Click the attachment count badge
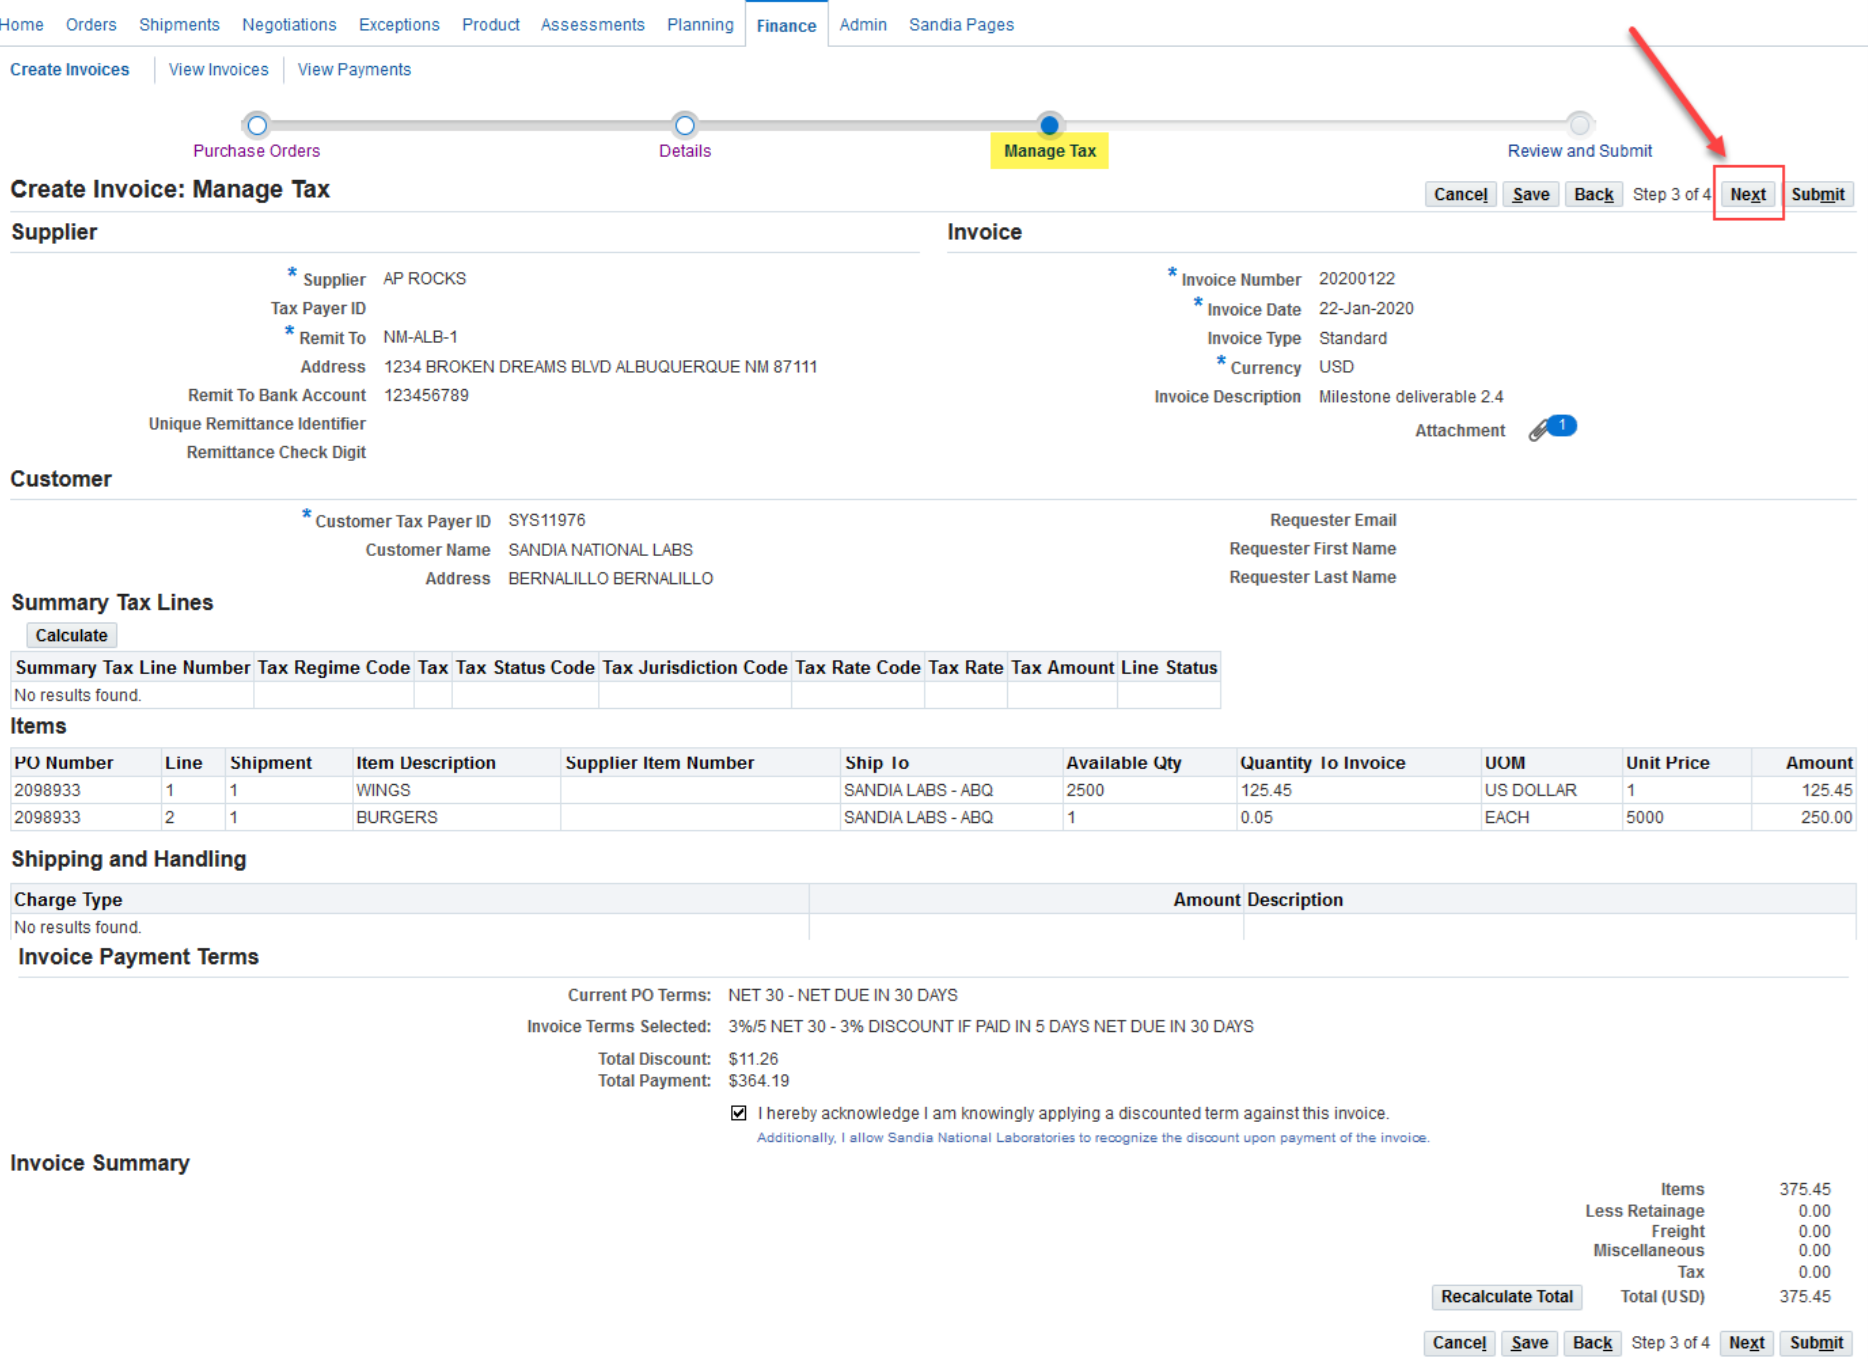Viewport: 1868px width, 1361px height. click(x=1560, y=424)
